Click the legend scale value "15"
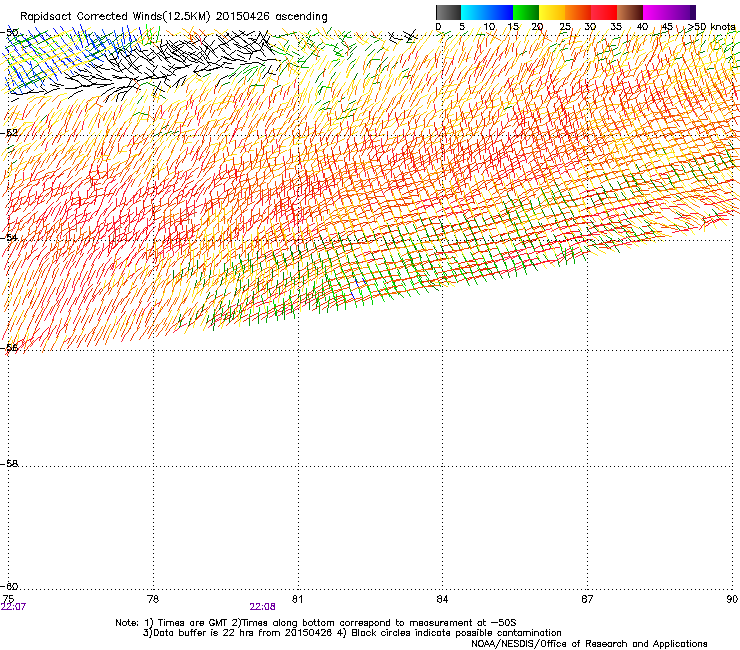Screen dimensions: 740x650 coord(513,27)
